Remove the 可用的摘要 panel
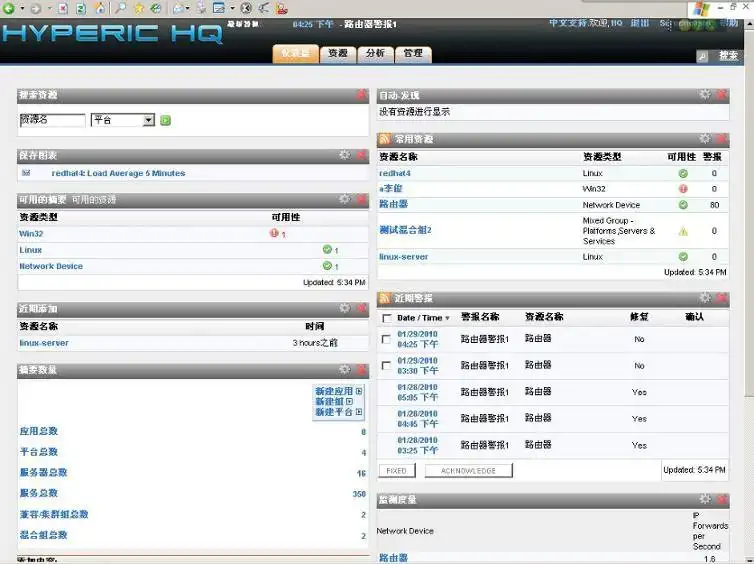The width and height of the screenshot is (754, 564). pos(362,199)
